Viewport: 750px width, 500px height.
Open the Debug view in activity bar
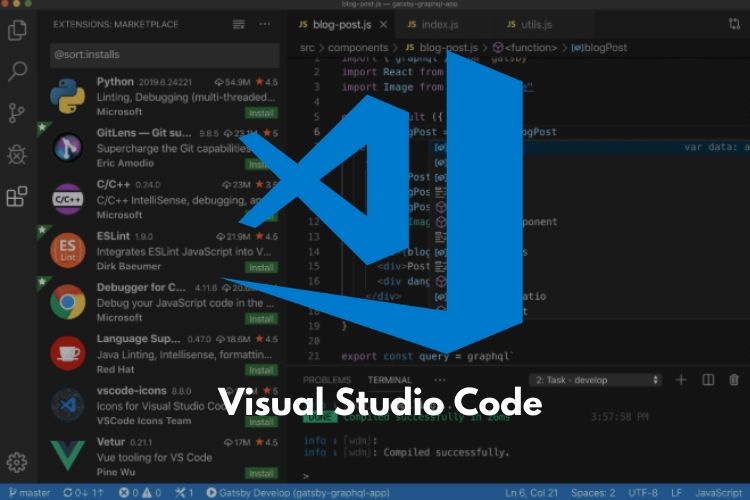click(x=17, y=155)
